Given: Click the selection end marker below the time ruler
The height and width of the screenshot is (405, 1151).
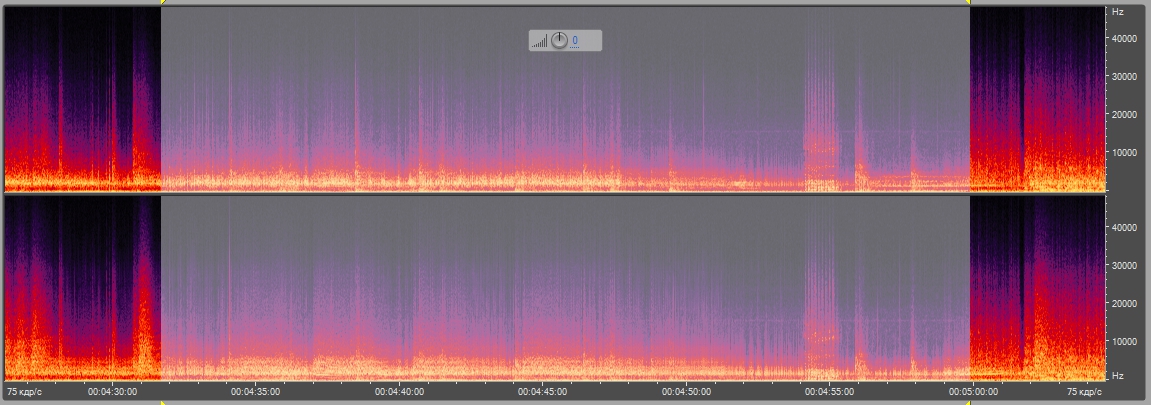Looking at the screenshot, I should [x=969, y=402].
